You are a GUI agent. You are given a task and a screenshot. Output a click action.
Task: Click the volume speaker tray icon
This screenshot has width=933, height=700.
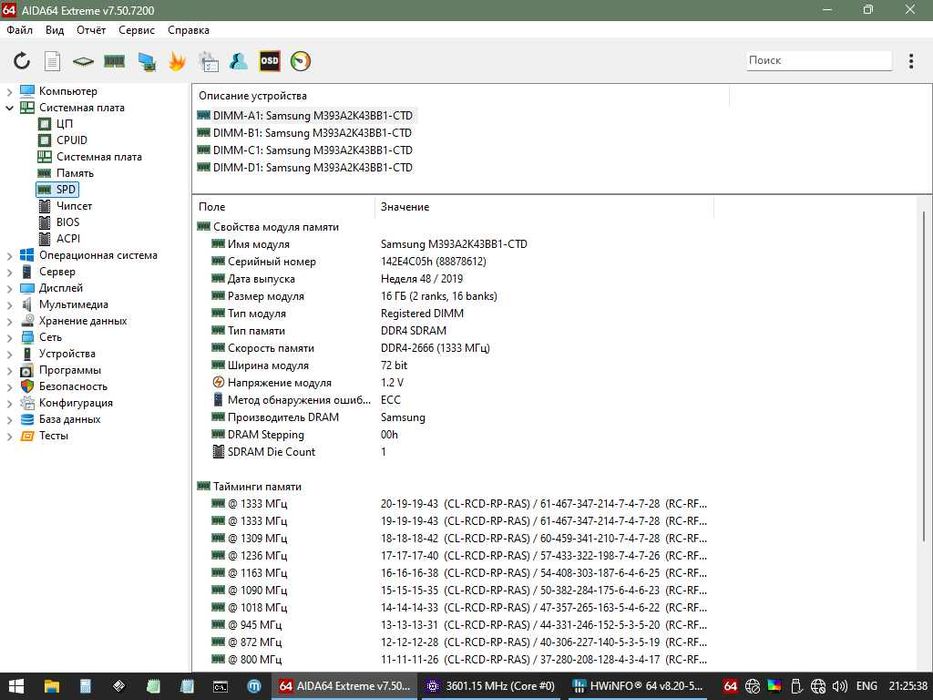840,686
